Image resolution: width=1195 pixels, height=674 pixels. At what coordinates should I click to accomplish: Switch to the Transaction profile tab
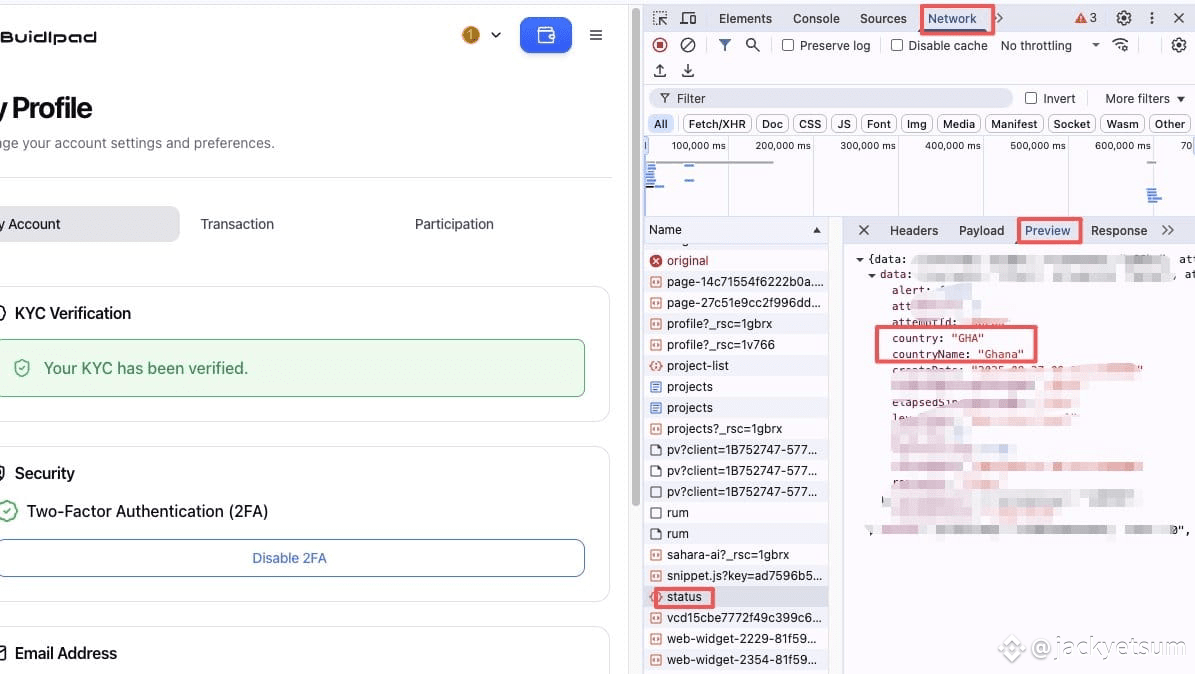[x=237, y=224]
